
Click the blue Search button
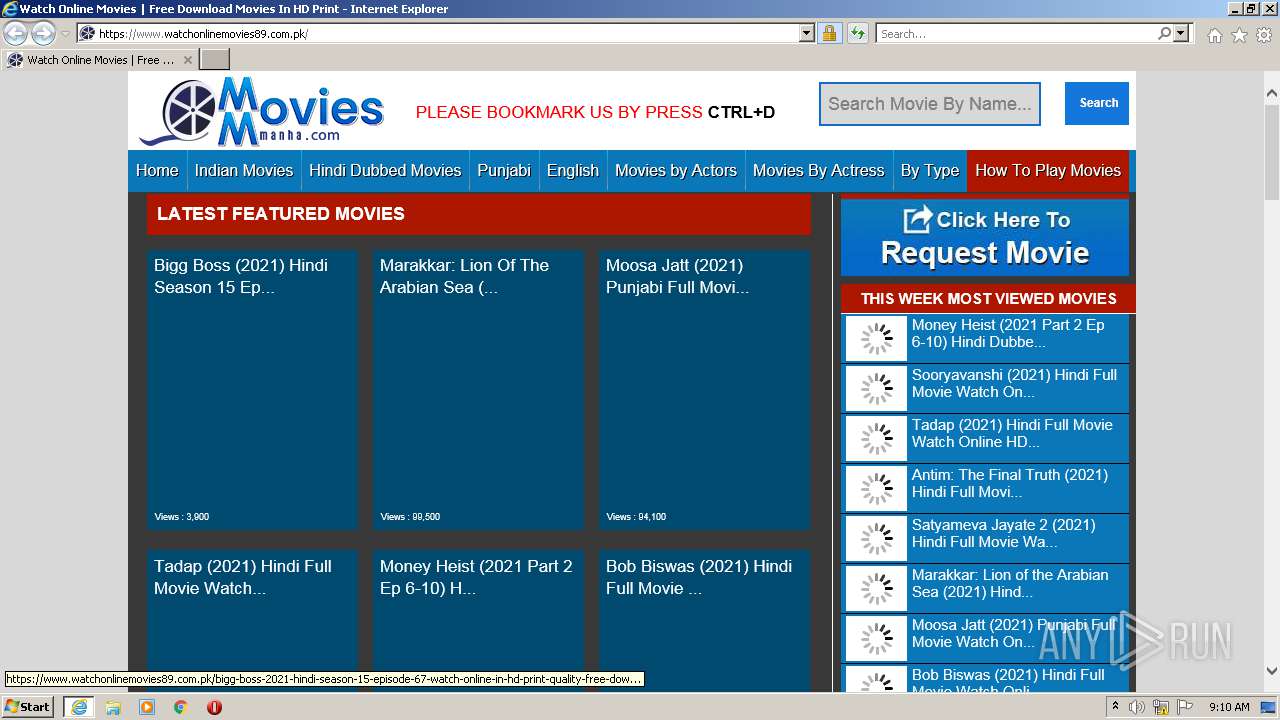(1097, 103)
